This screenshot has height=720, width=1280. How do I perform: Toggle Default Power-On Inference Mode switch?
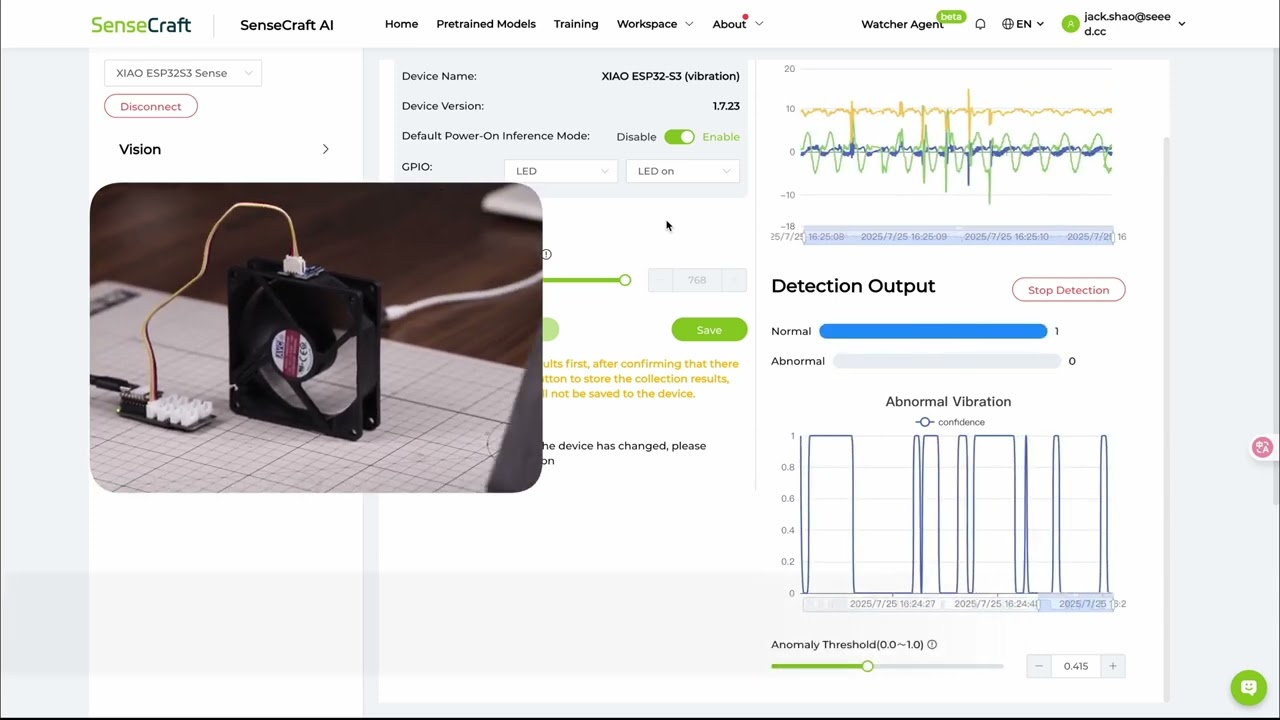pos(679,137)
